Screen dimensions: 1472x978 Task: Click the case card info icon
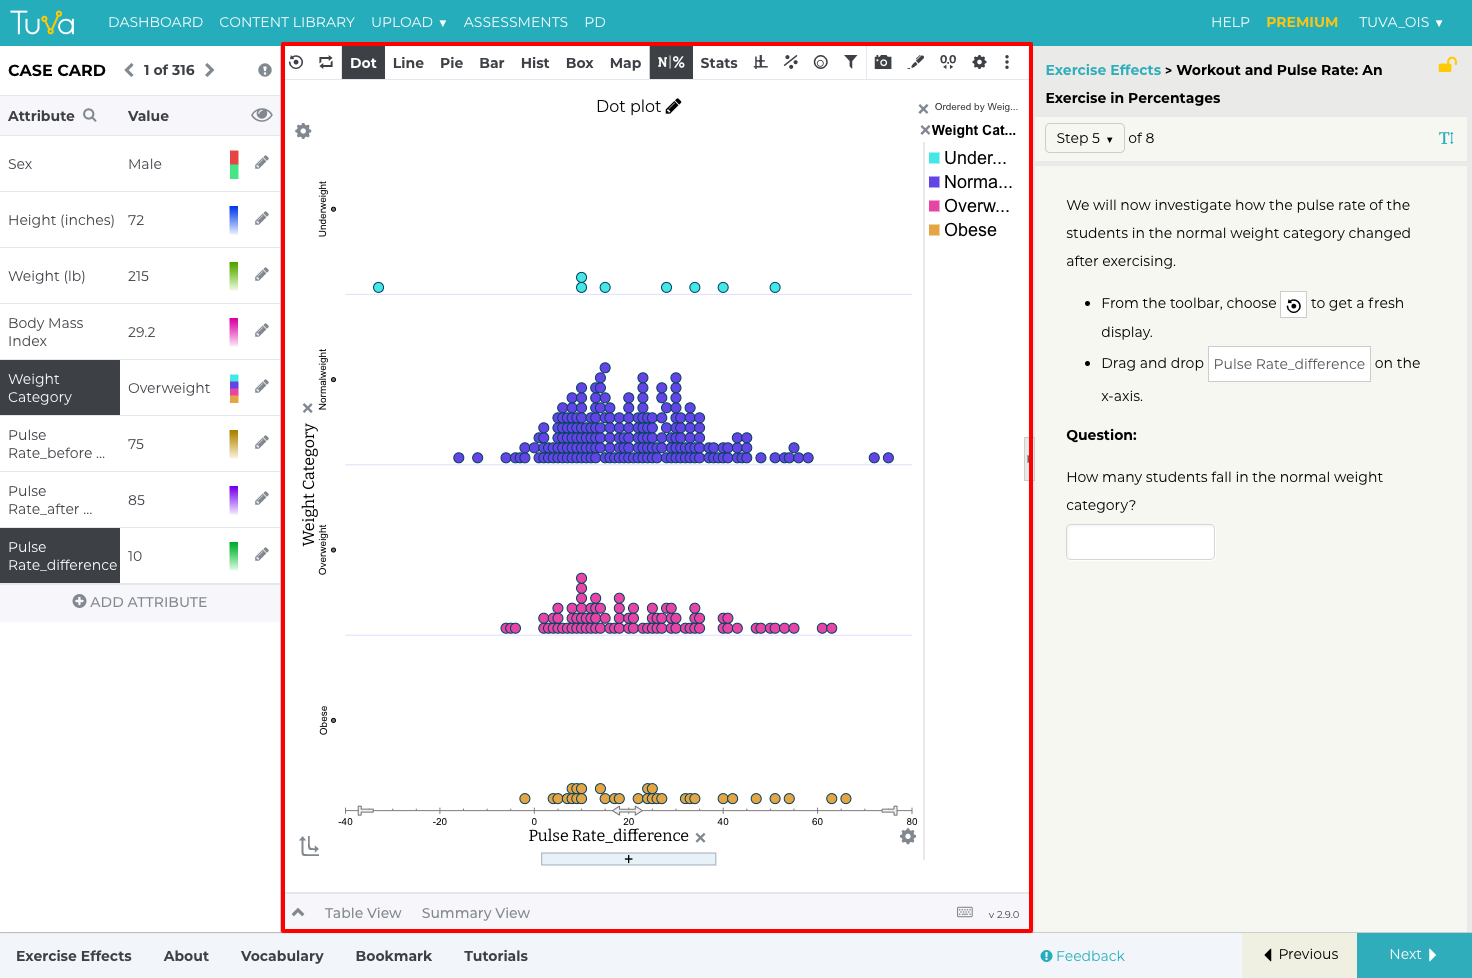[x=265, y=70]
